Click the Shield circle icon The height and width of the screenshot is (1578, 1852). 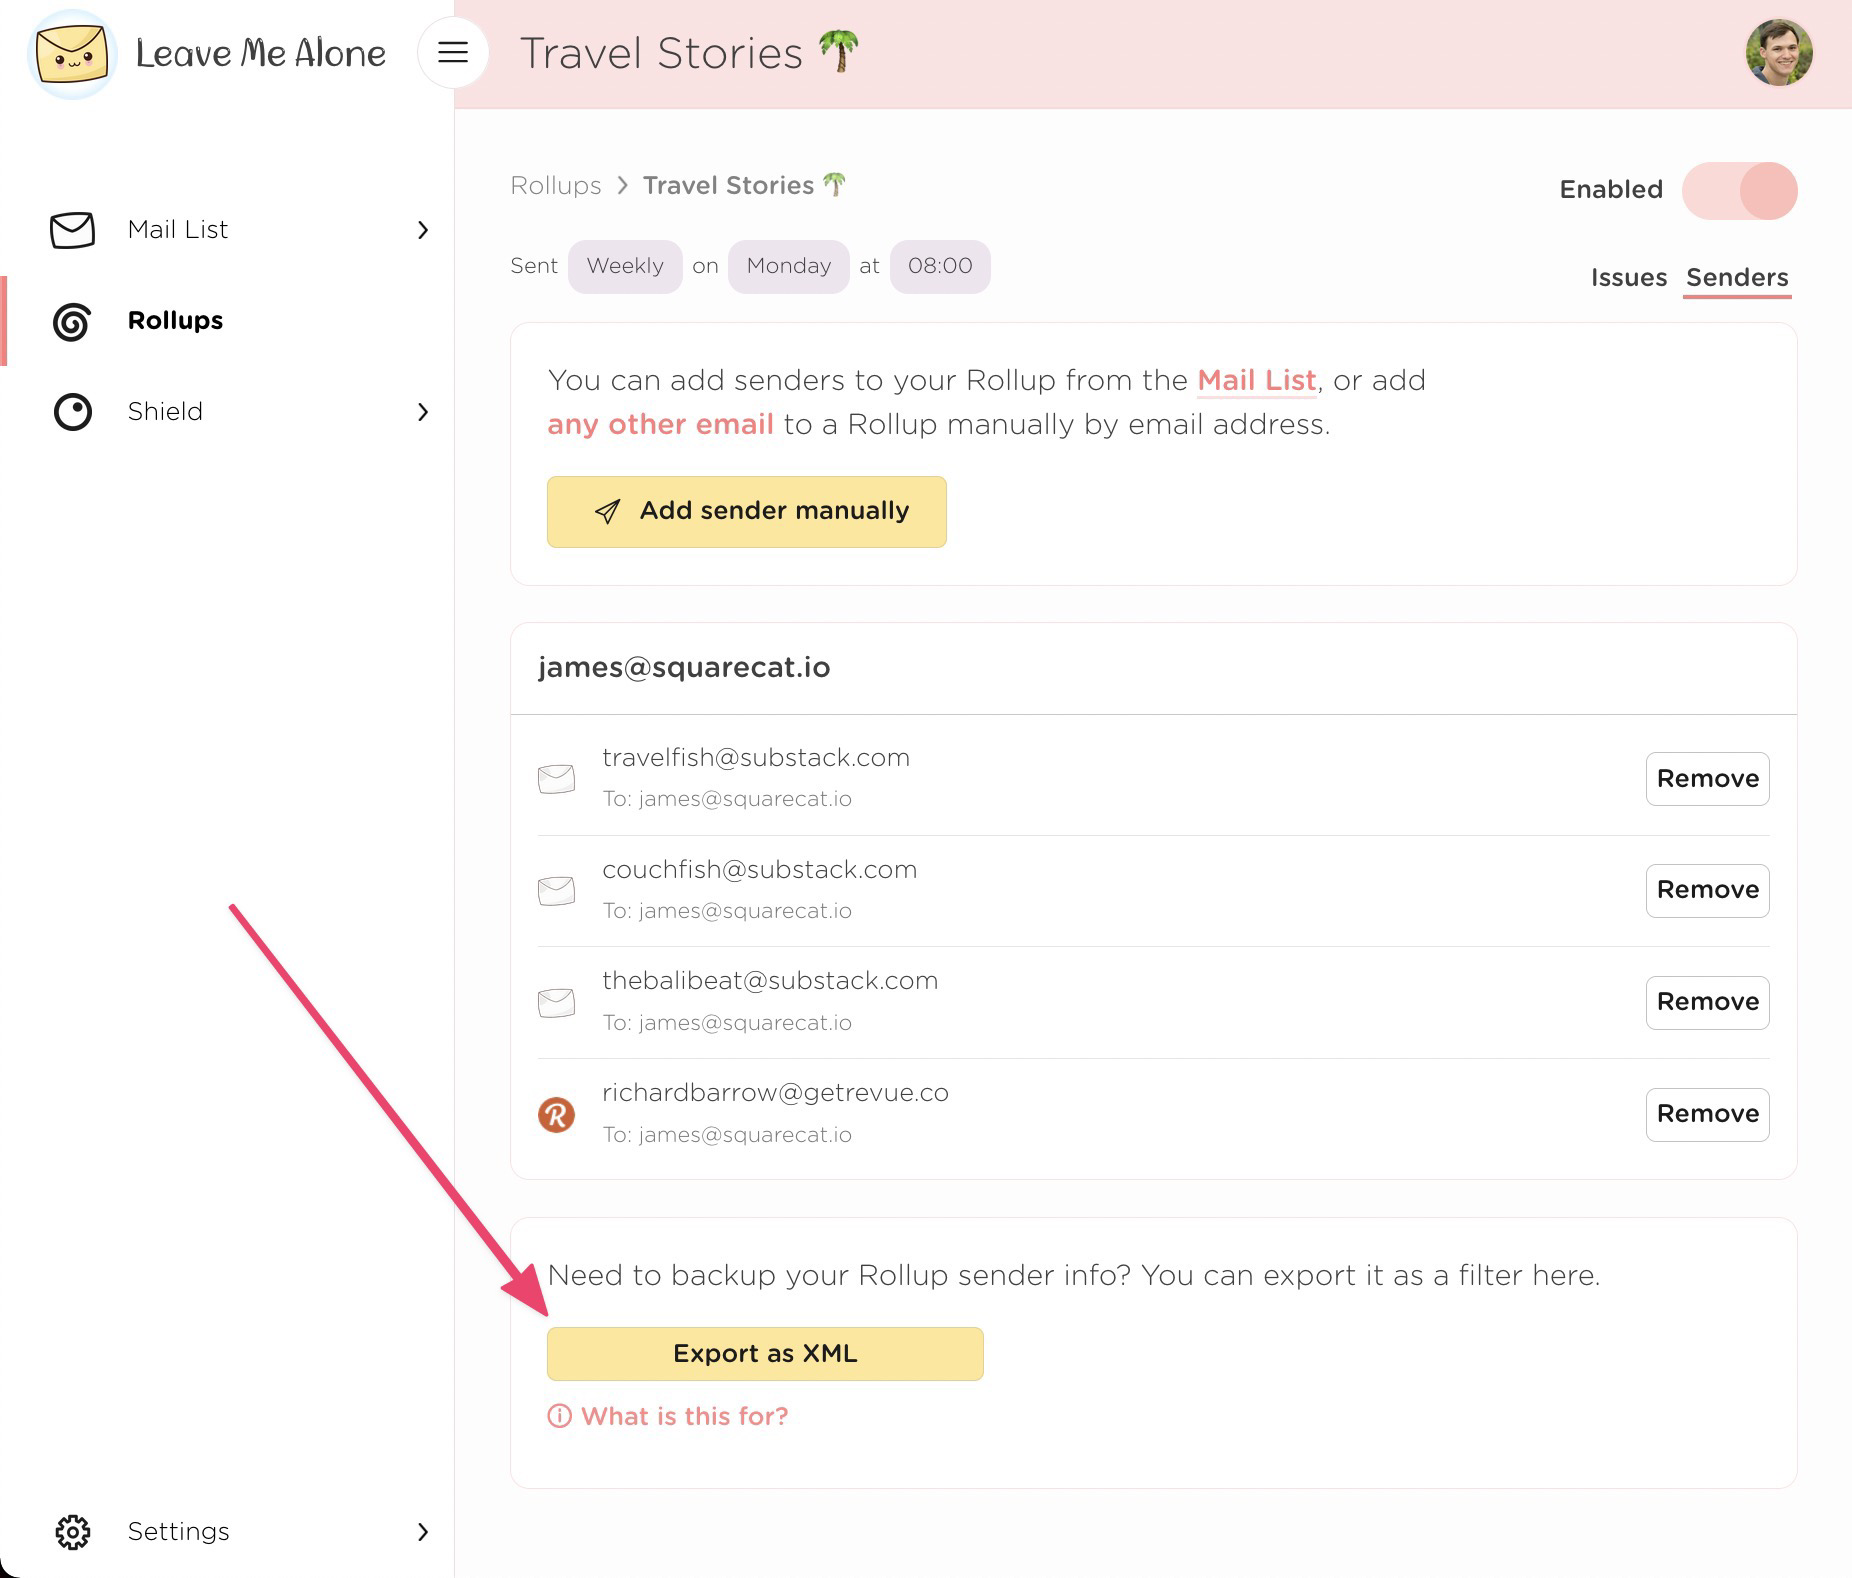click(72, 412)
